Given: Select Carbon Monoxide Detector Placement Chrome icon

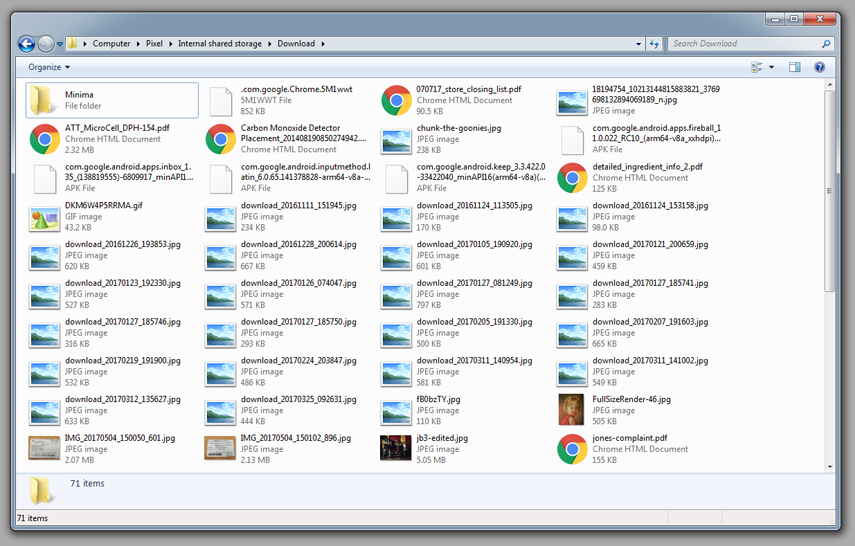Looking at the screenshot, I should (x=220, y=139).
